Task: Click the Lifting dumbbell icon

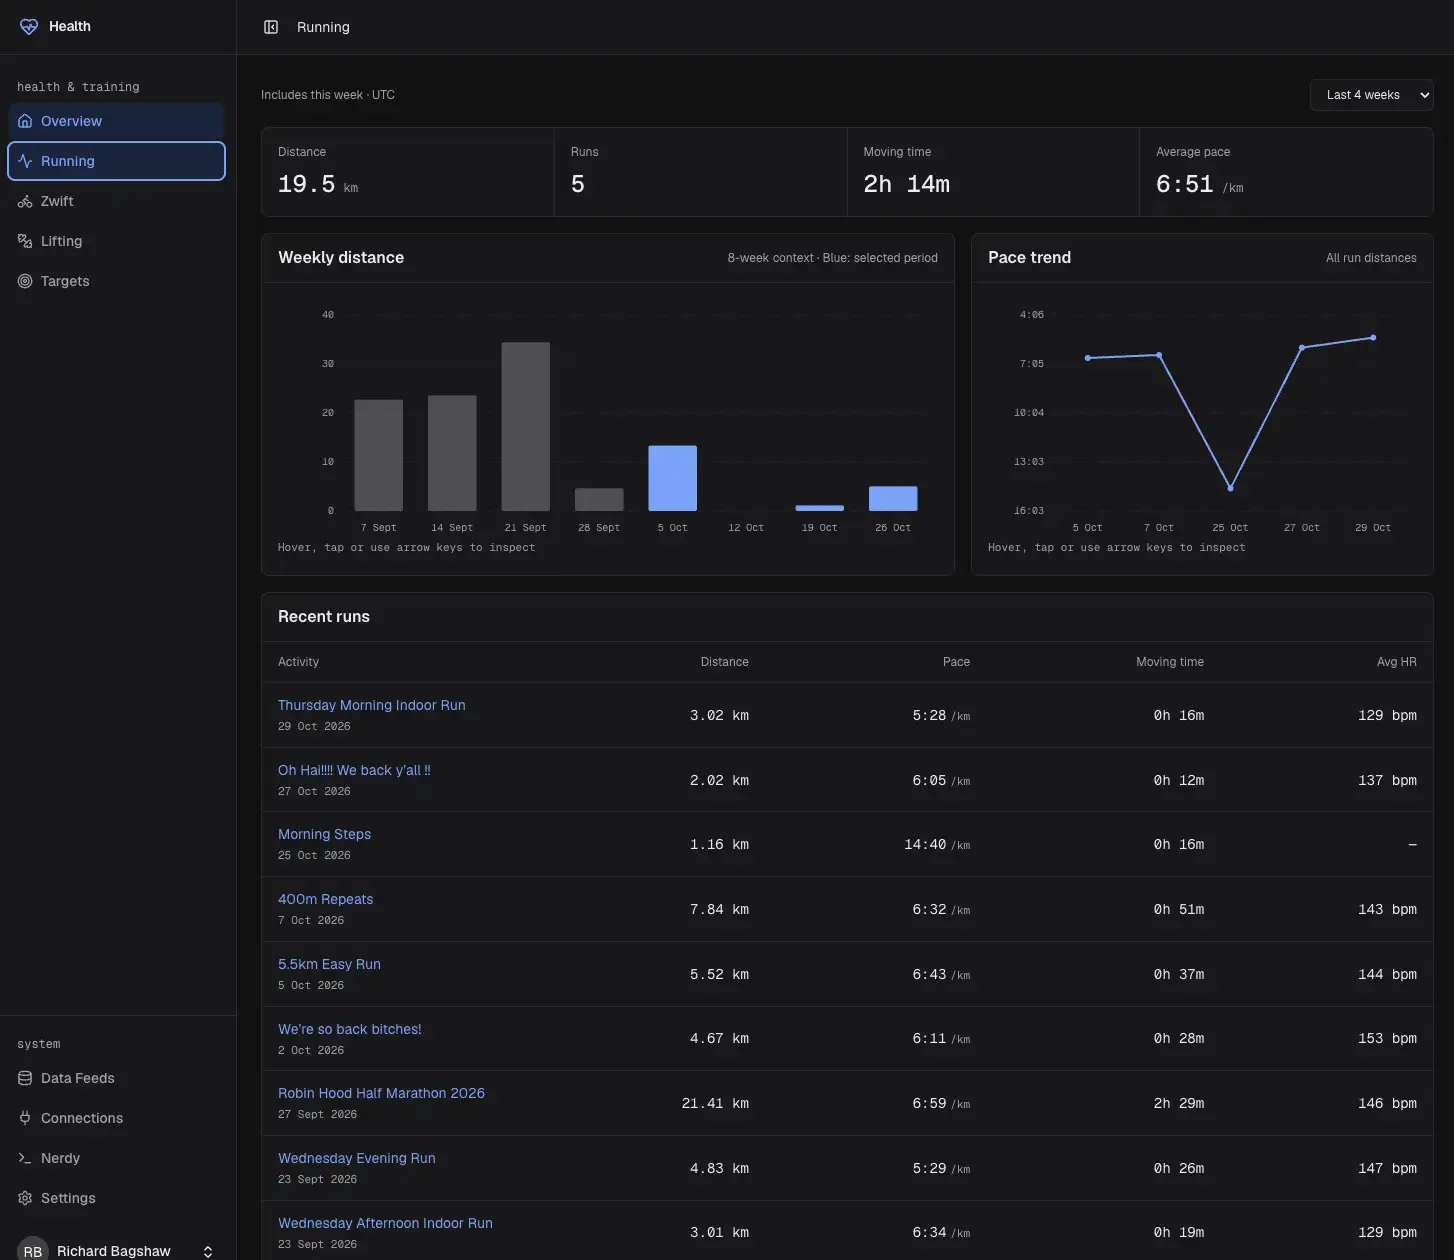Action: click(25, 241)
